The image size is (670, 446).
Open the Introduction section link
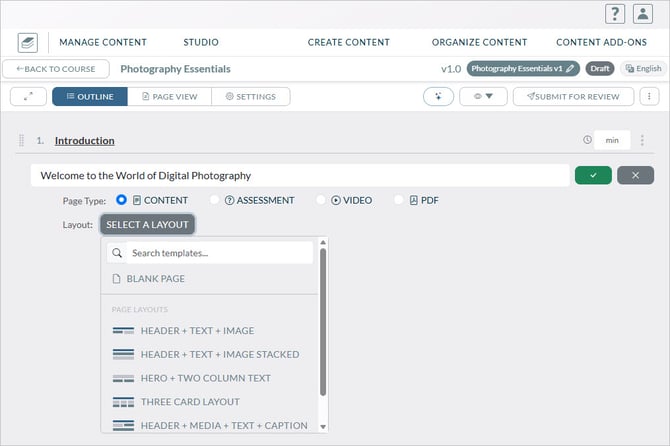tap(85, 141)
